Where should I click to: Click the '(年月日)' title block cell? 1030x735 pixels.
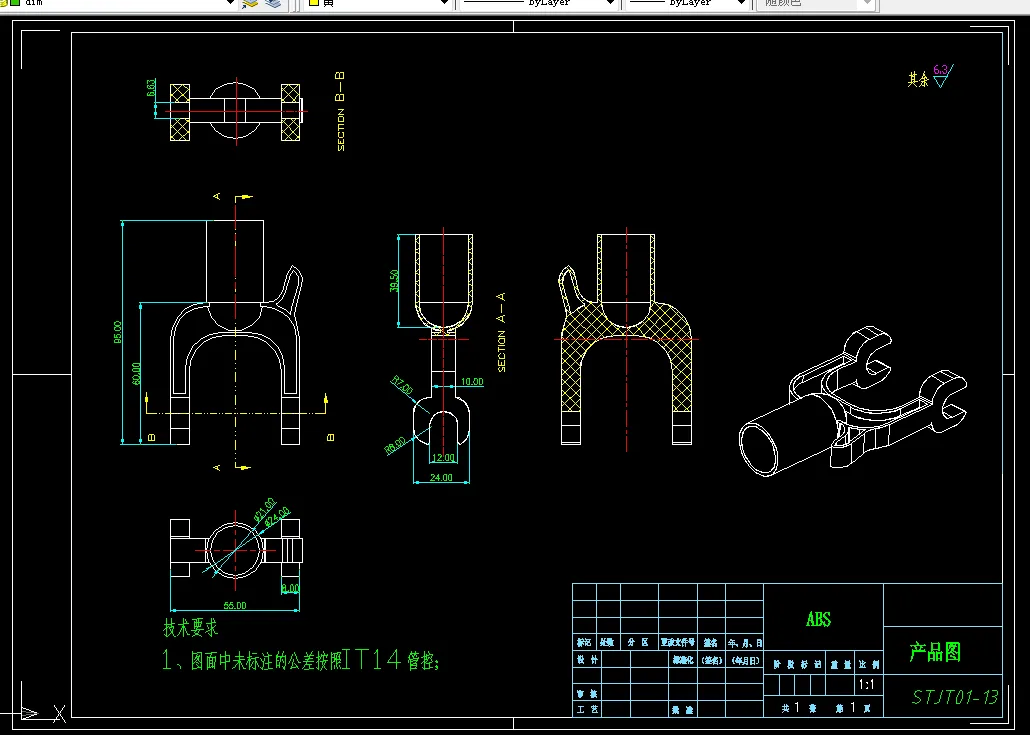(x=746, y=660)
